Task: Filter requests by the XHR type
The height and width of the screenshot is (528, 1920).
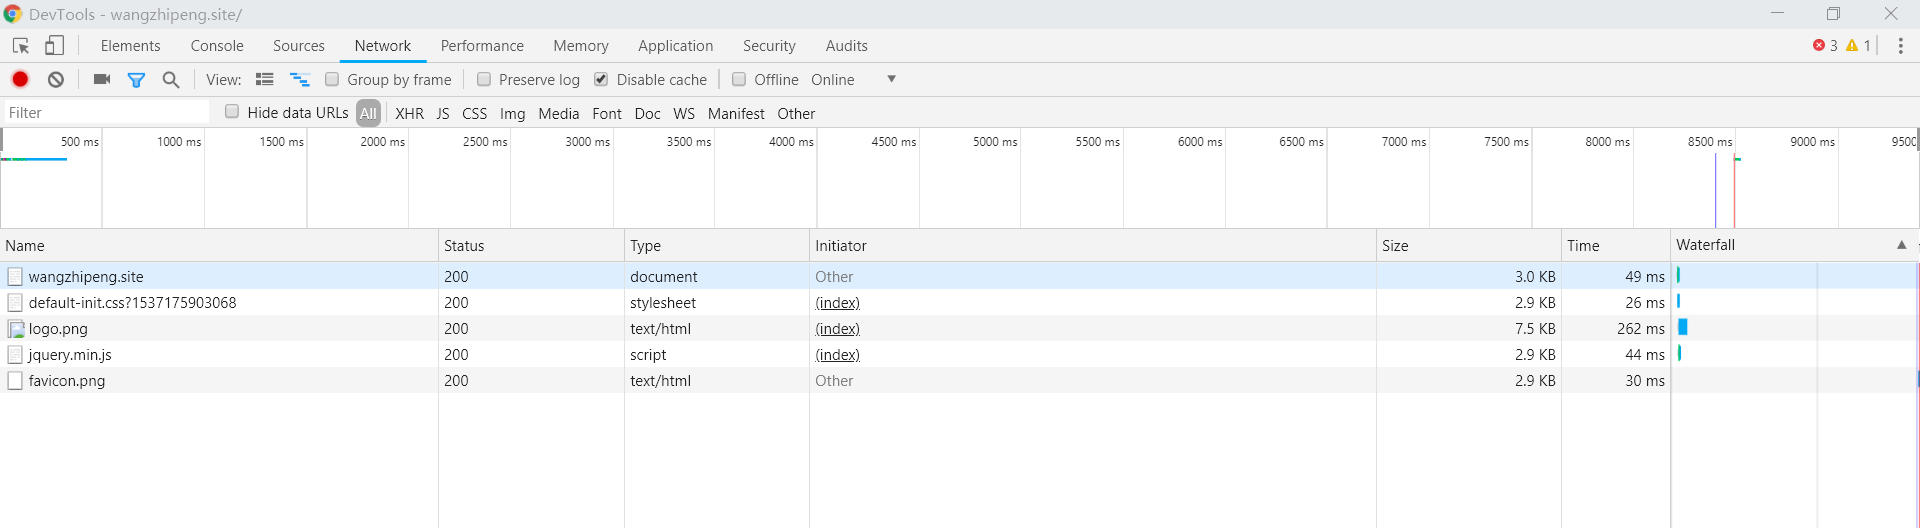Action: click(409, 114)
